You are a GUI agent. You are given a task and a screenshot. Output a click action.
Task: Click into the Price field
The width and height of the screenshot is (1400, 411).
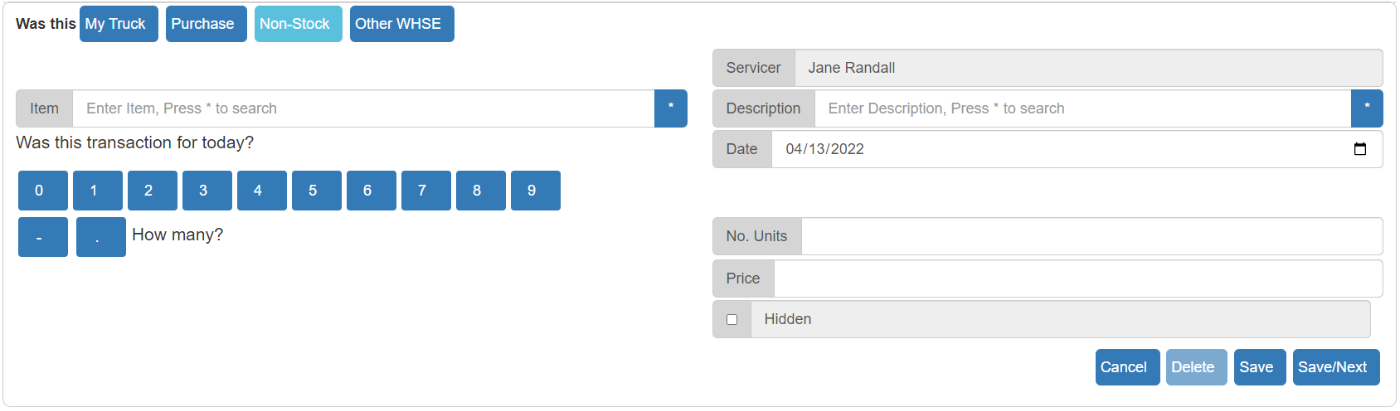click(x=1078, y=279)
